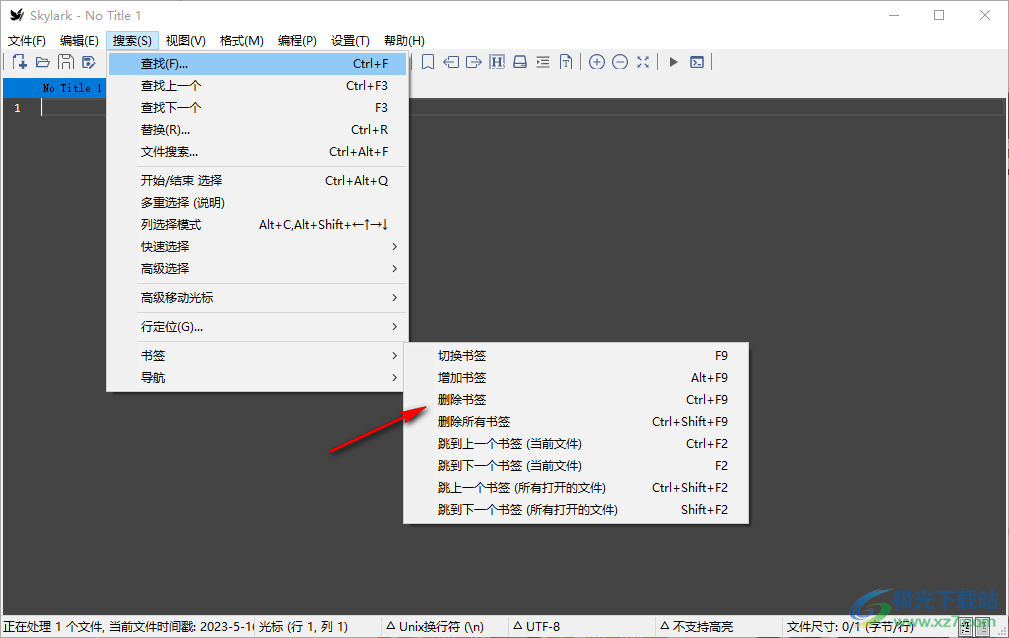Click the bookmark toolbar icon

click(428, 62)
